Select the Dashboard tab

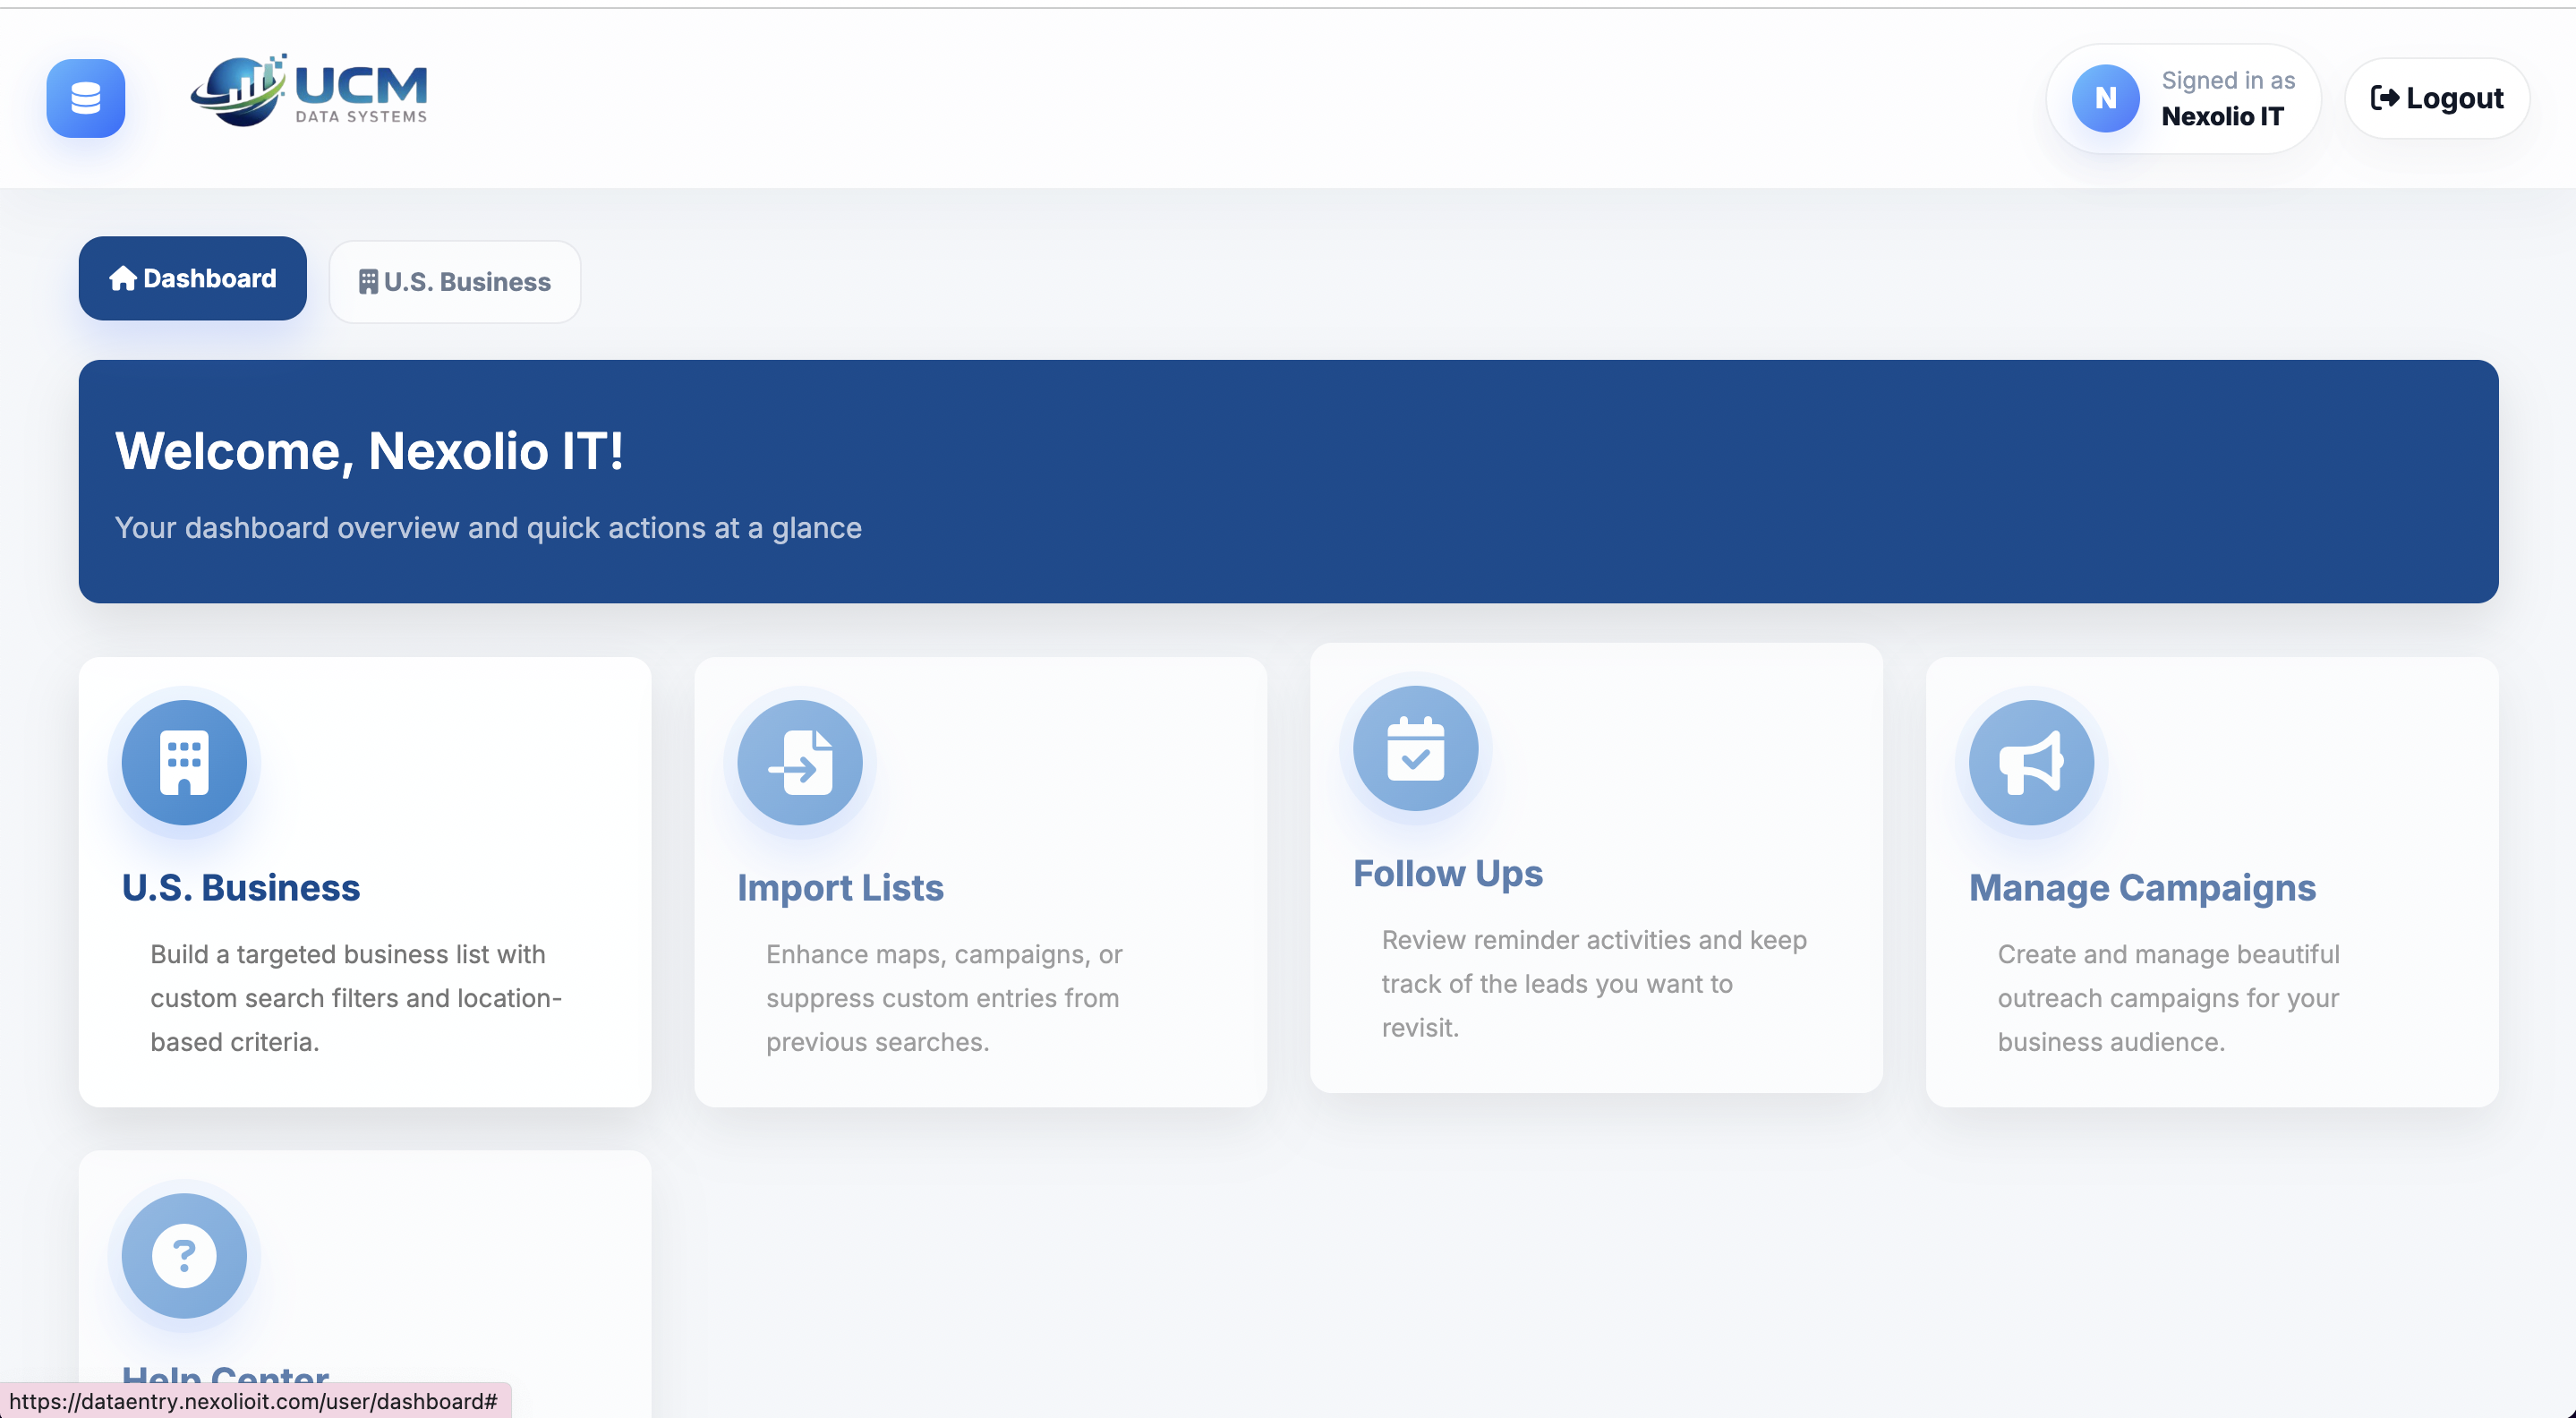(x=193, y=278)
